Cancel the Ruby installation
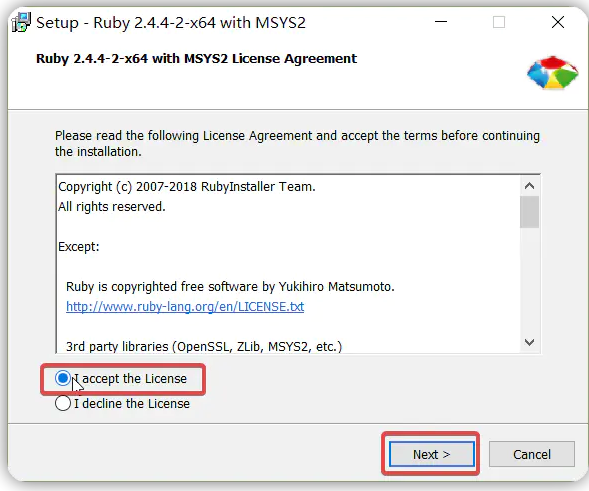Viewport: 589px width, 491px height. click(x=532, y=454)
